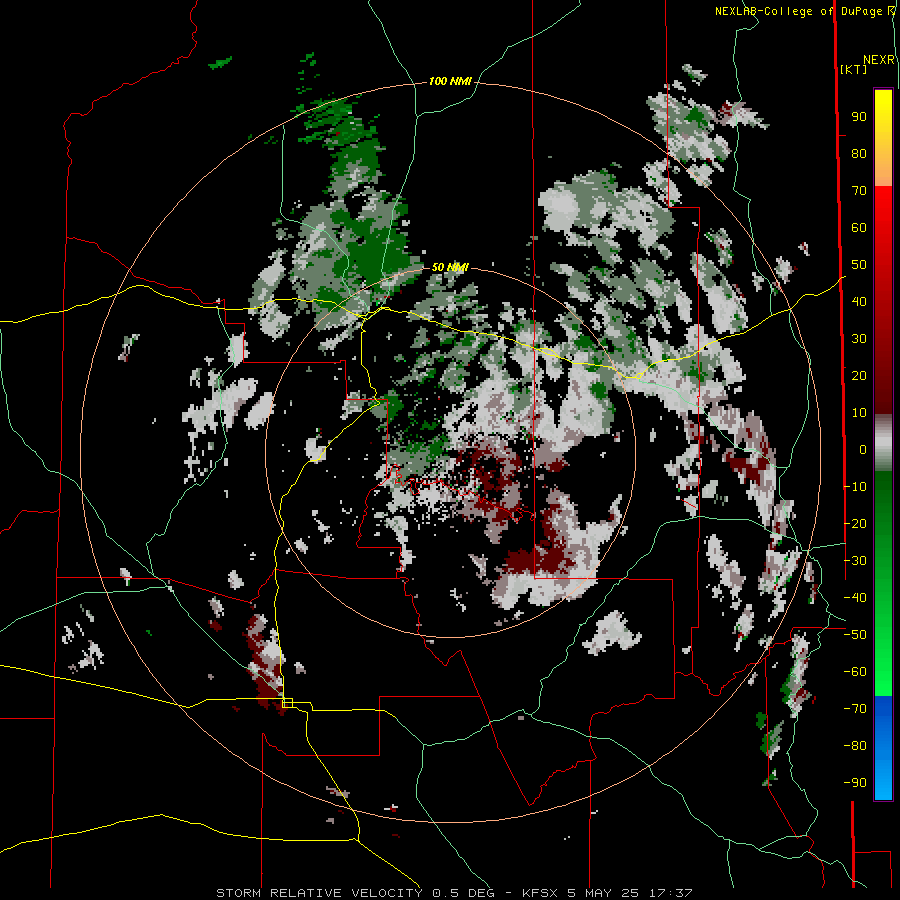The image size is (900, 900).
Task: Click the 50 NMI range ring label
Action: pyautogui.click(x=450, y=267)
